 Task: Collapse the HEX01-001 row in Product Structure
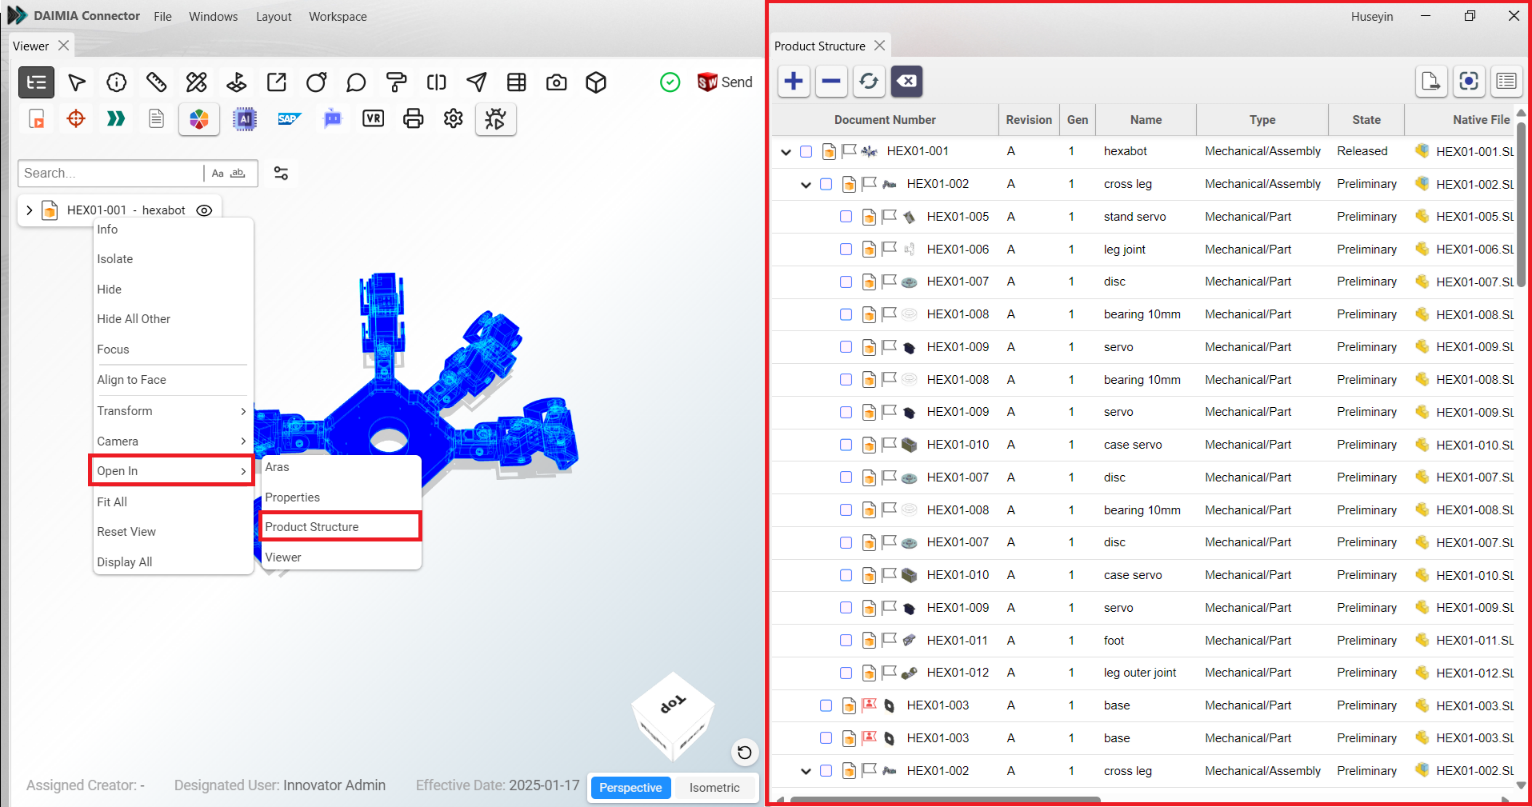coord(786,152)
